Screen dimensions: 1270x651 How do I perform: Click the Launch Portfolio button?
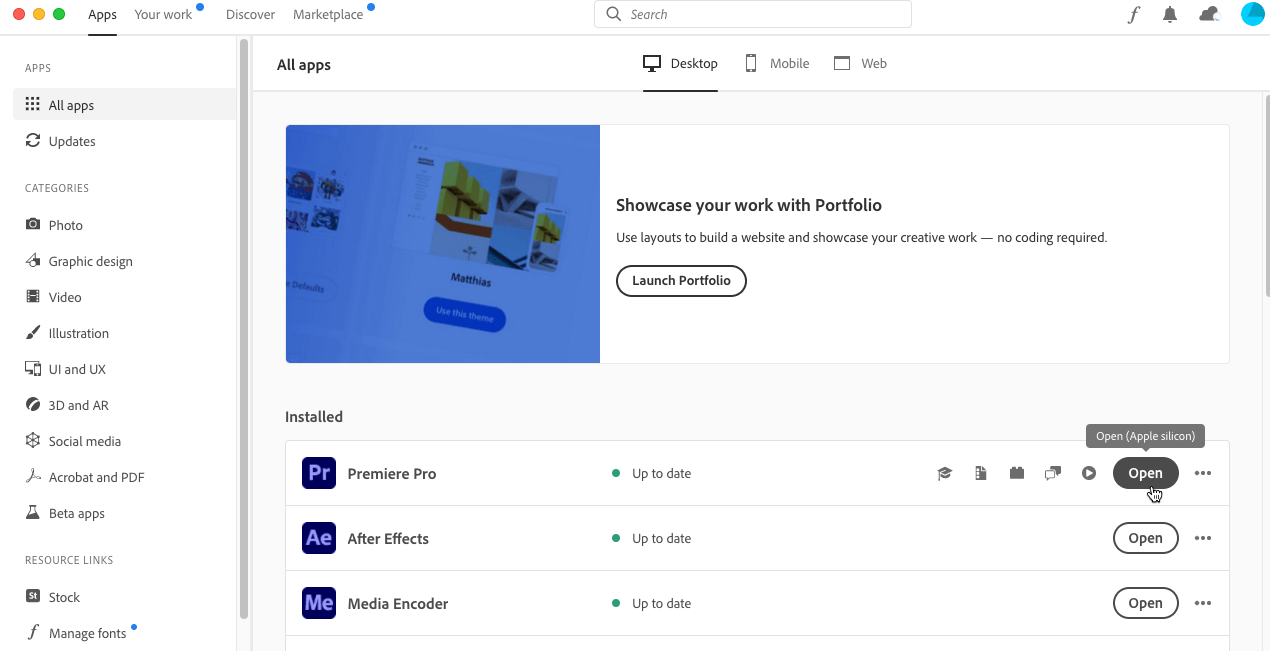coord(681,281)
